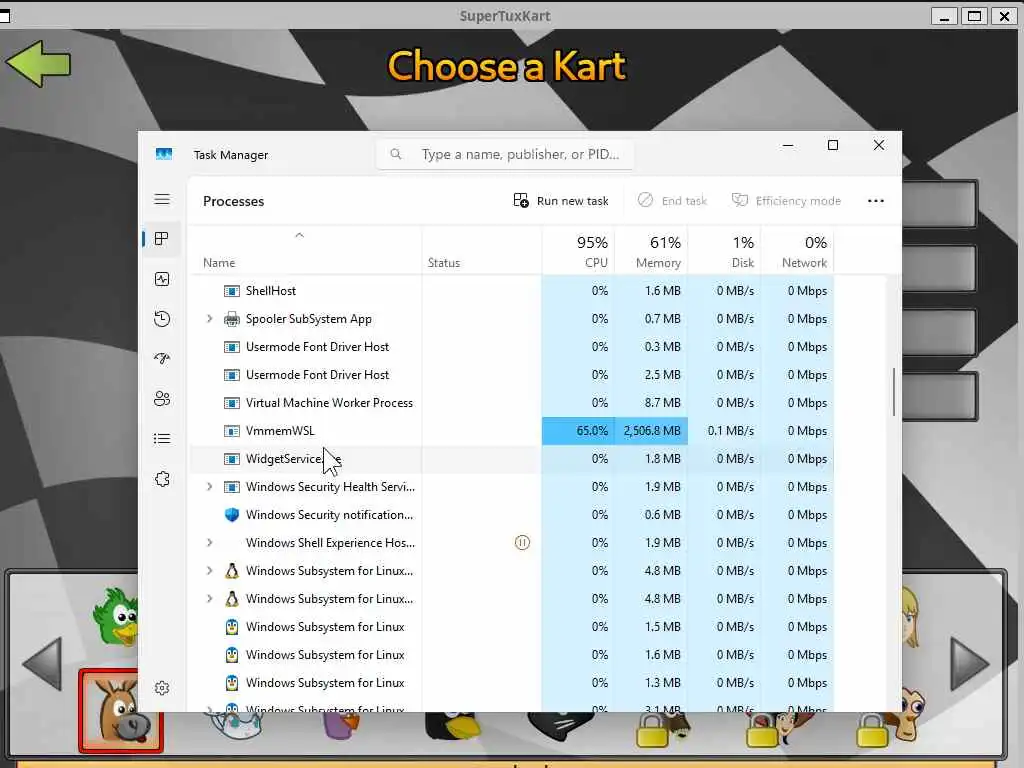Select Windows Subsystem for Linux 1.5 MB row
Screen dimensions: 1024x768
[511, 627]
